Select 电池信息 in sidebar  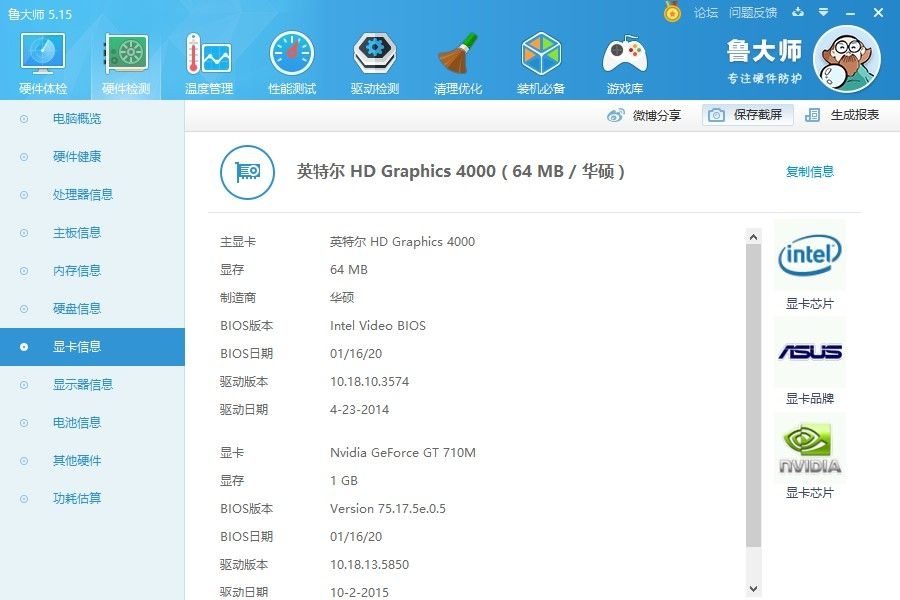click(x=92, y=423)
